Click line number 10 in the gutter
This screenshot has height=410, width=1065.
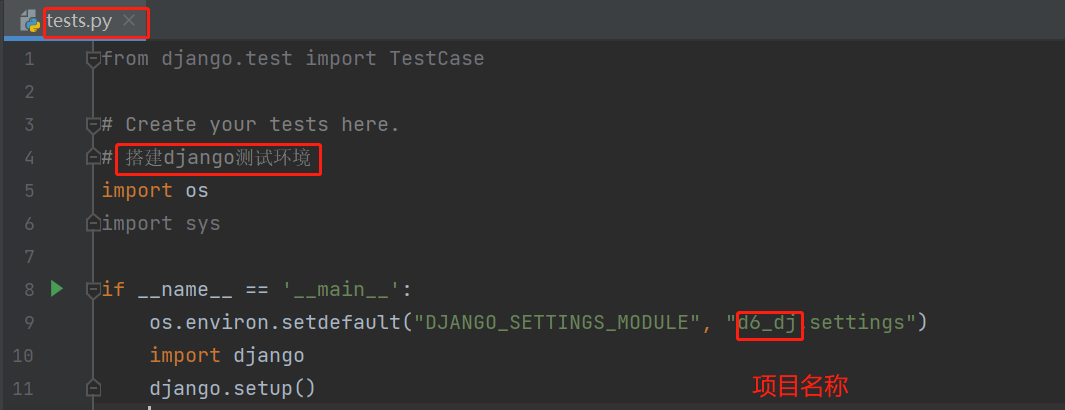click(24, 356)
